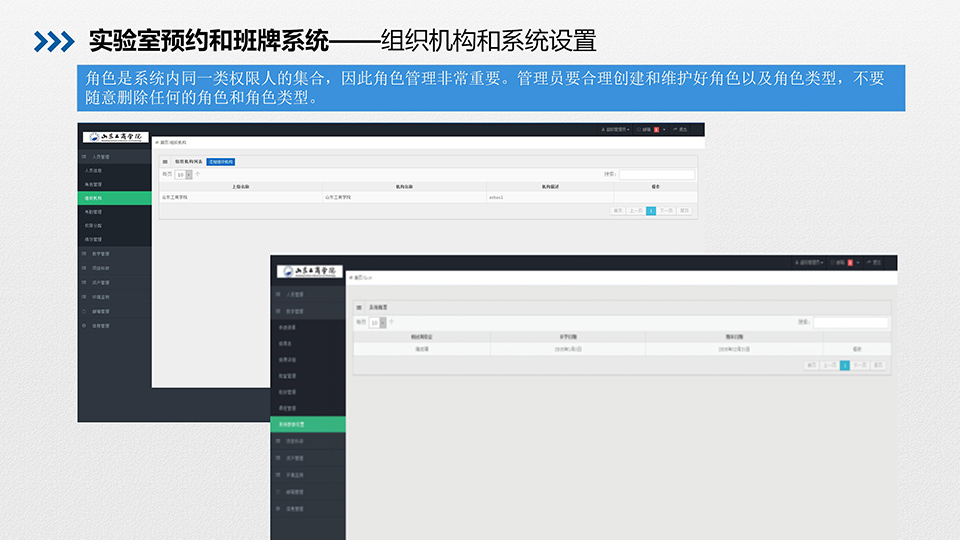The height and width of the screenshot is (540, 960).
Task: Click the blue triple-chevron icon by slide title
Action: pyautogui.click(x=54, y=41)
